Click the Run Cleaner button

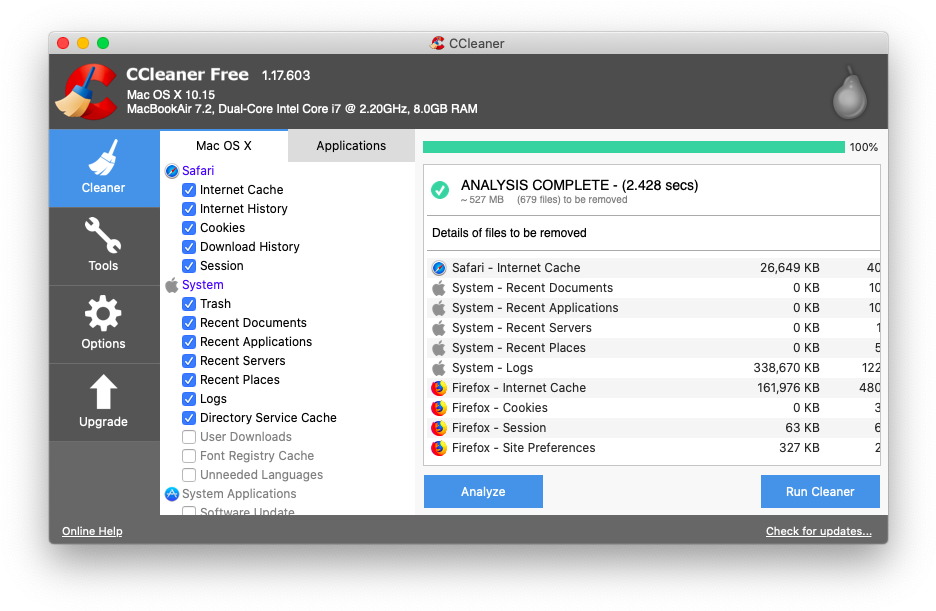820,492
